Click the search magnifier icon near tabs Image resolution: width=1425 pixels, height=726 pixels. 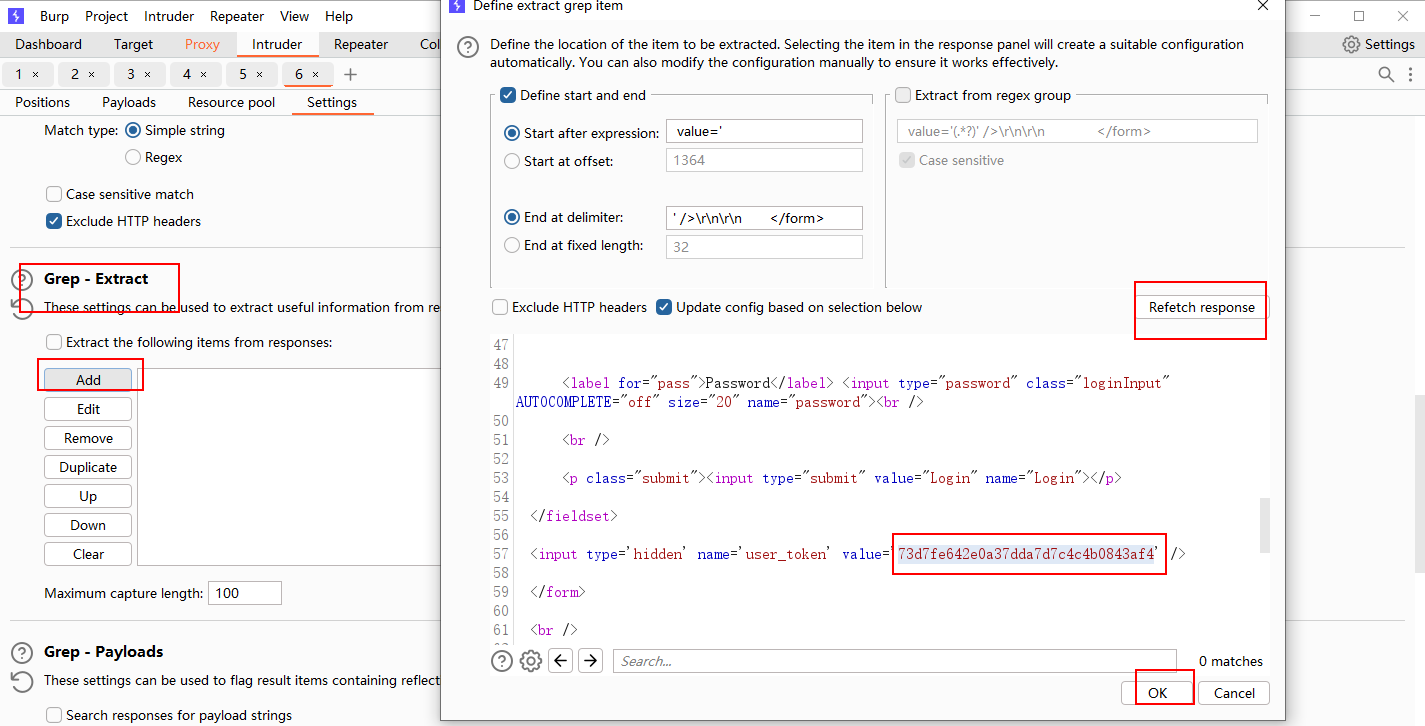click(1386, 75)
